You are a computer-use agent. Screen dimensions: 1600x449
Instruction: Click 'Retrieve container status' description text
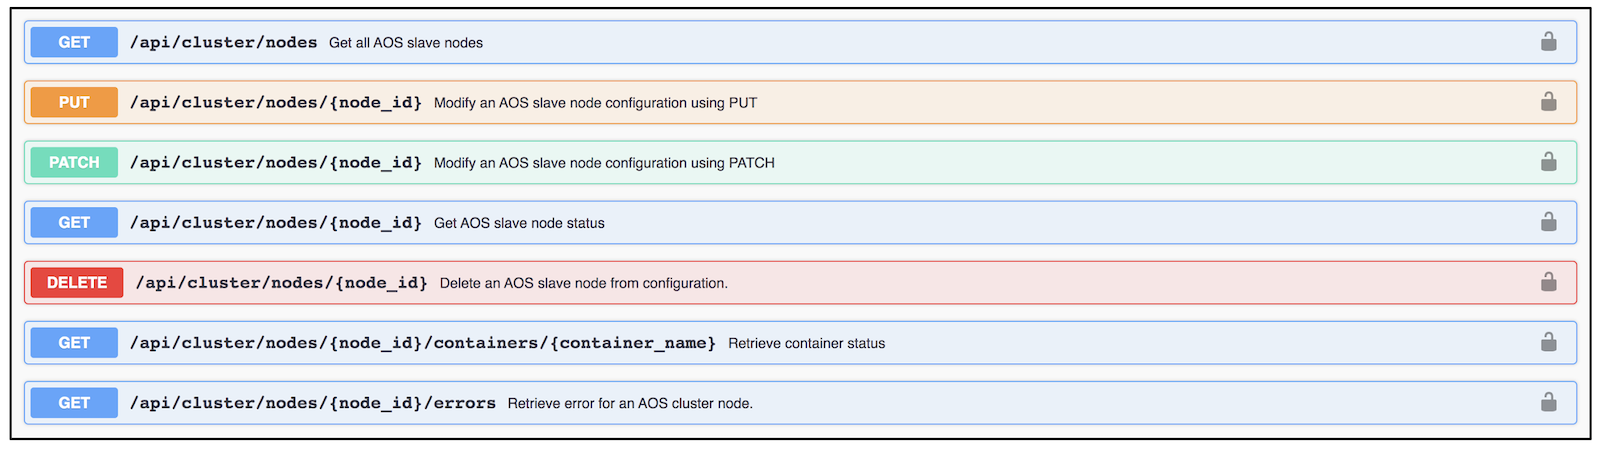tap(806, 343)
